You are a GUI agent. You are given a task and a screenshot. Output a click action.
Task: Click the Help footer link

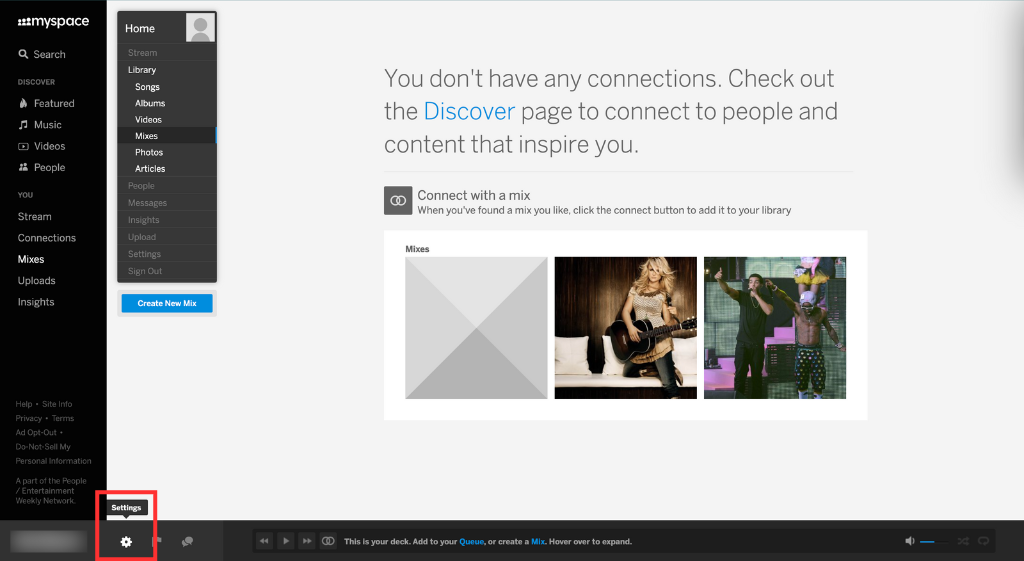24,404
